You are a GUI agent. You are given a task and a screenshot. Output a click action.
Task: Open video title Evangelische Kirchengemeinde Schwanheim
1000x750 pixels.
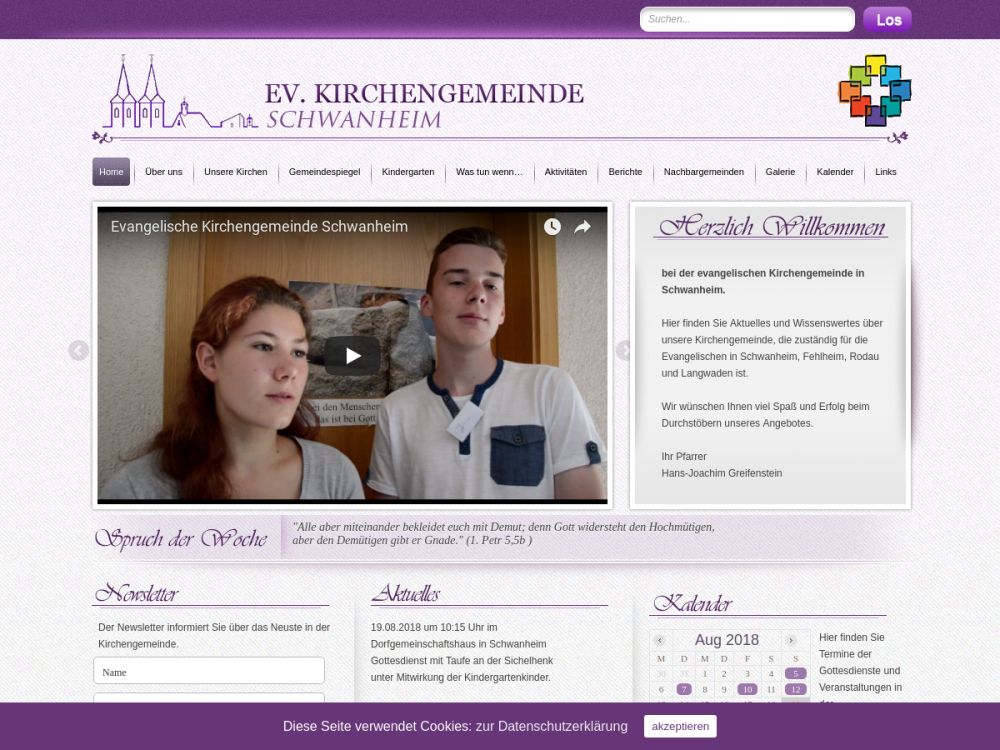click(x=259, y=226)
